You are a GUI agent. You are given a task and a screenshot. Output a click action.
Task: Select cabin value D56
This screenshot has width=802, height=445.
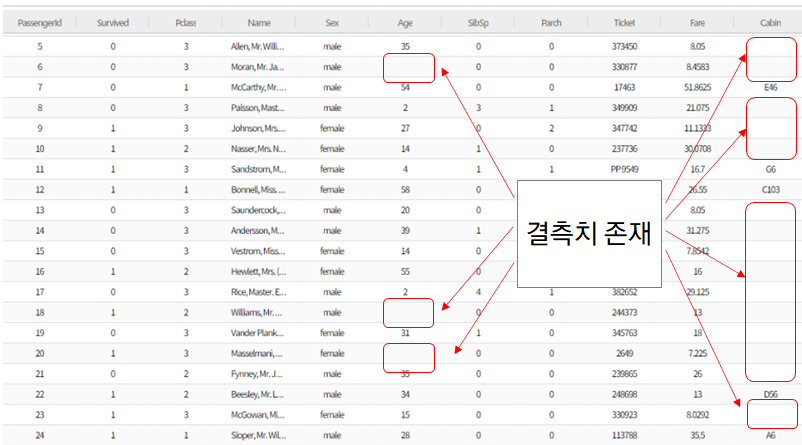click(x=770, y=394)
